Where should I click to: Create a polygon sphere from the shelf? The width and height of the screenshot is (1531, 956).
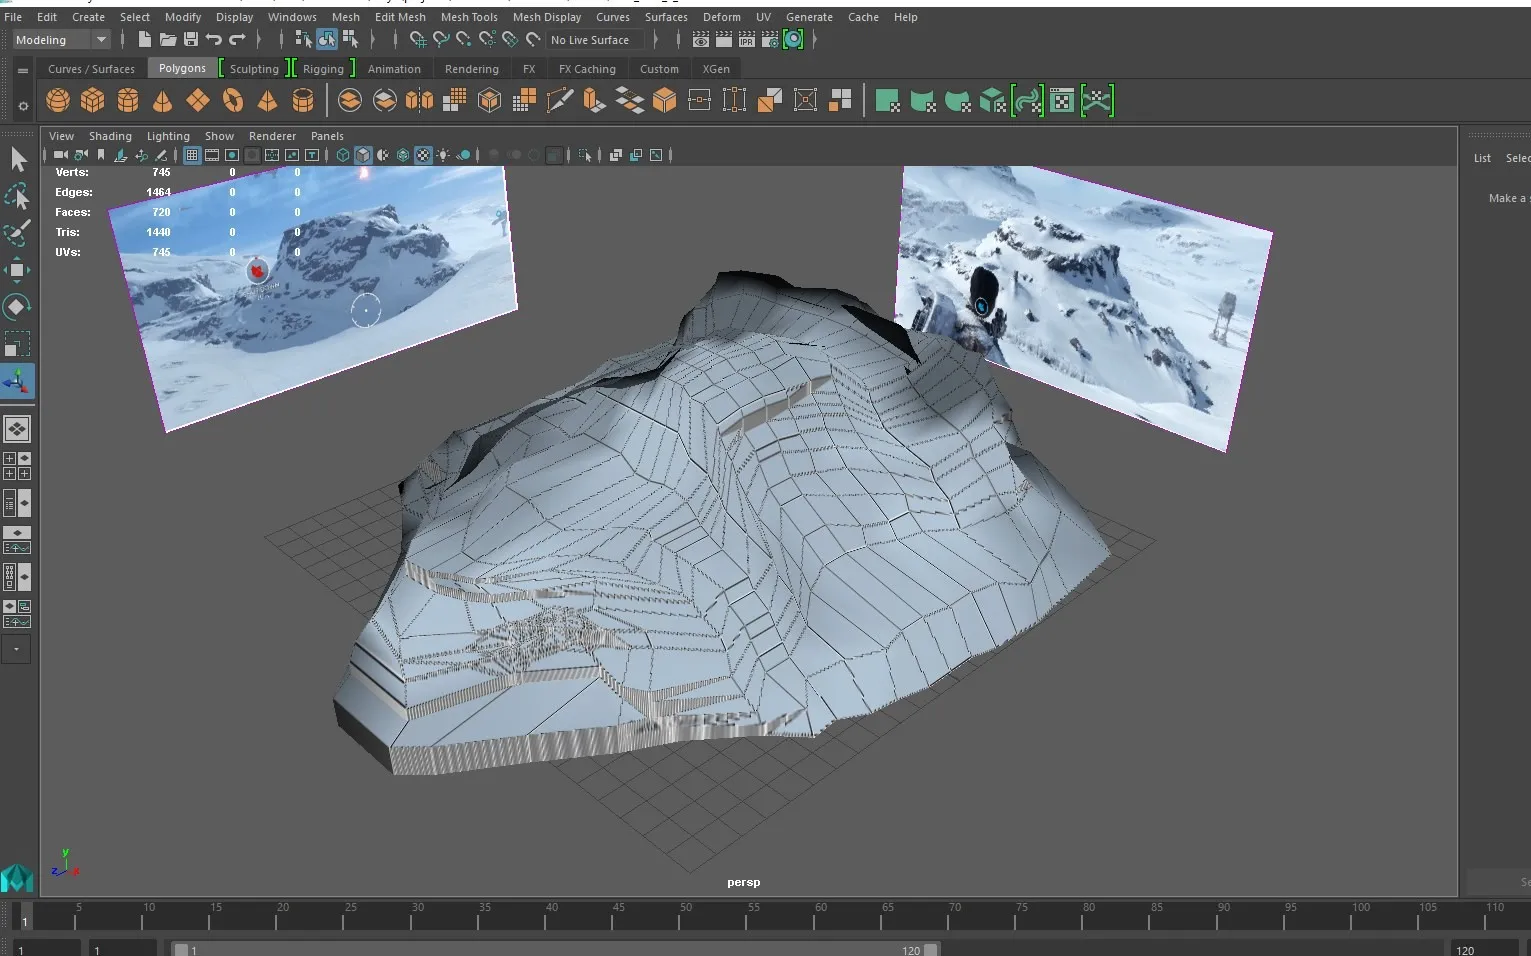58,100
